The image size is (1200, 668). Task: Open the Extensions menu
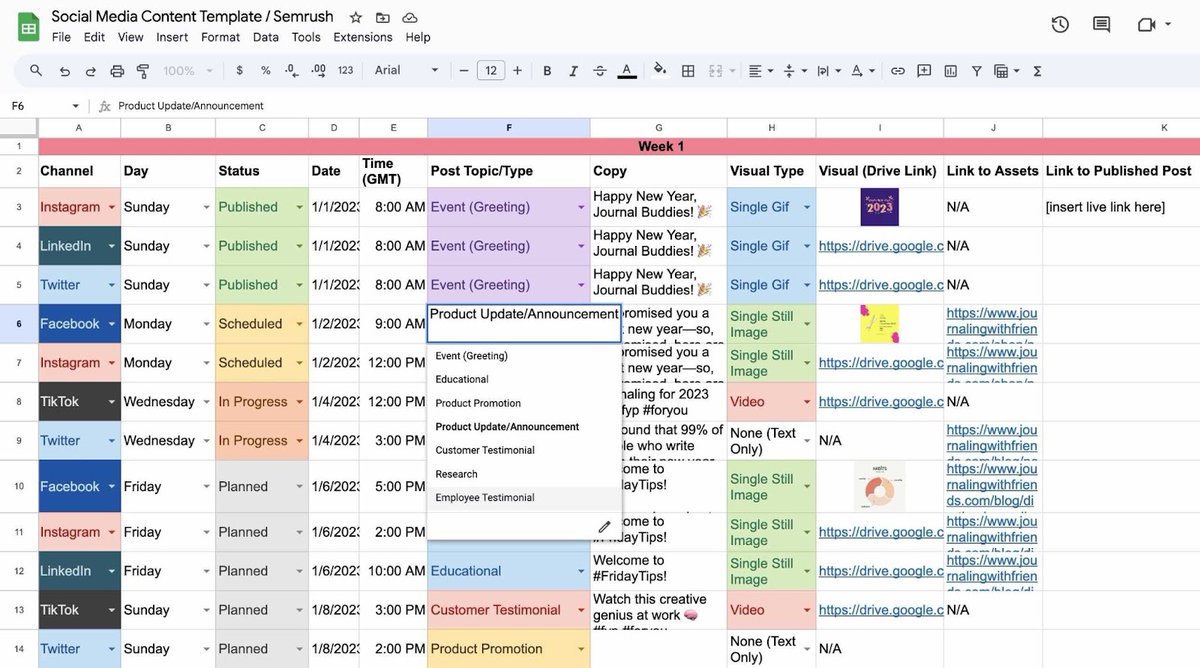coord(362,36)
